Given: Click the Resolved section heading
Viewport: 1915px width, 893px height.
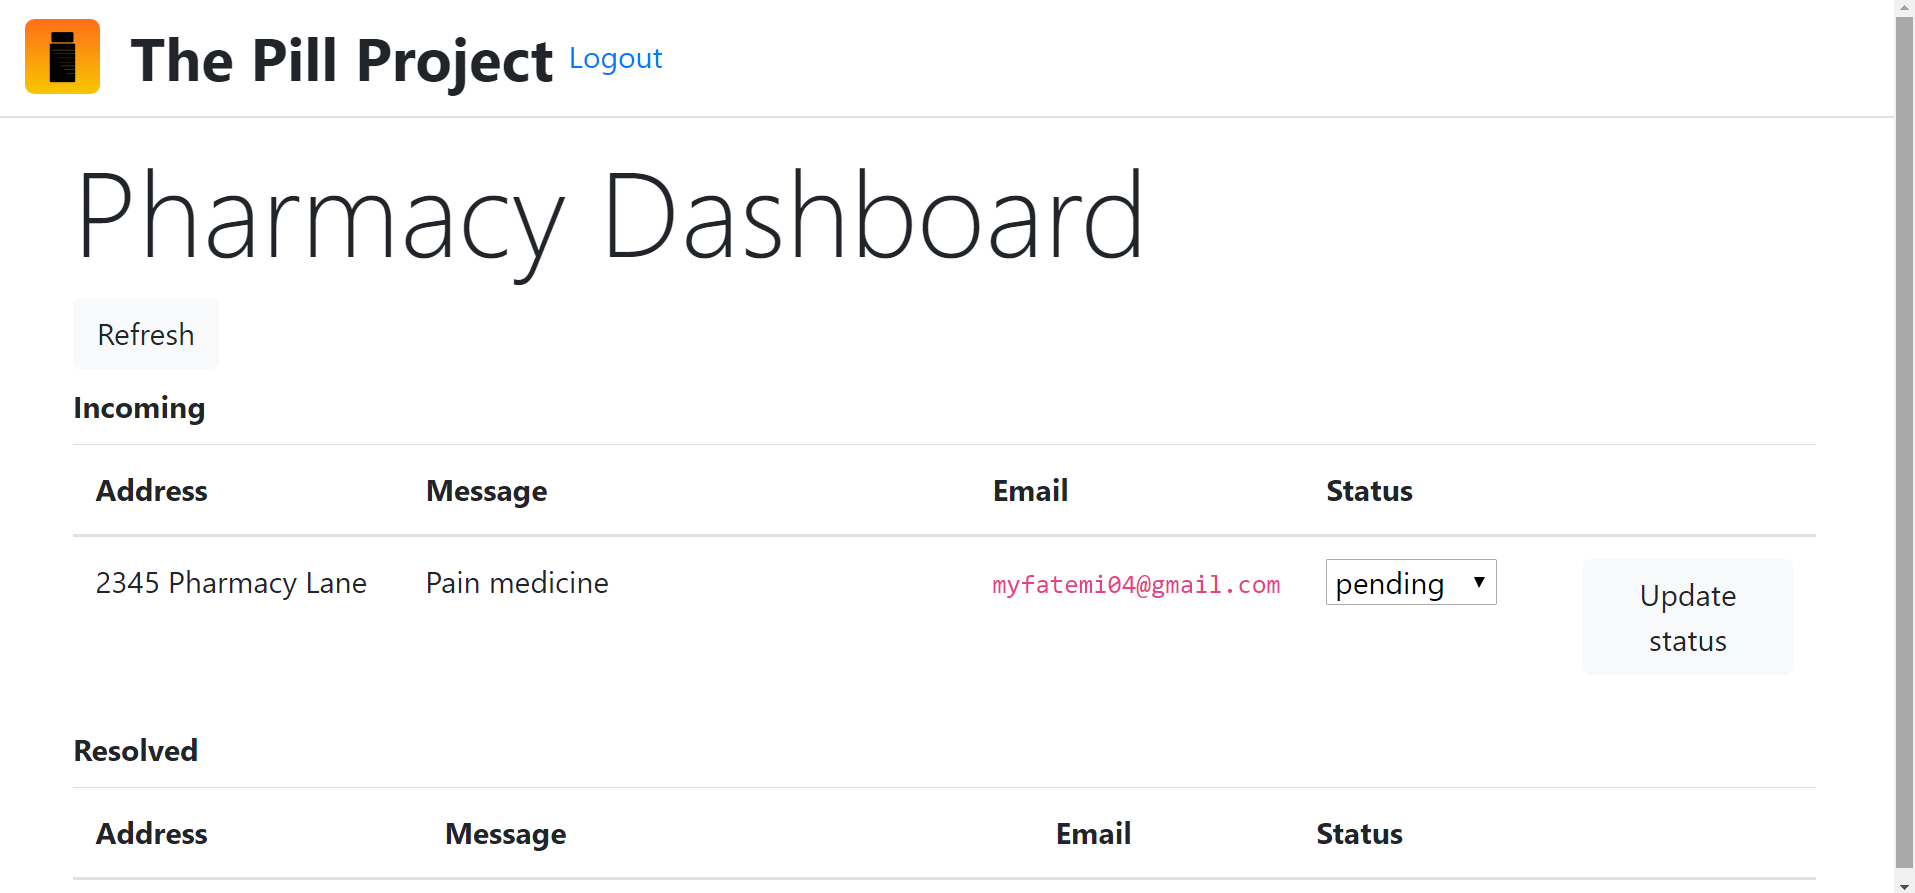Looking at the screenshot, I should click(136, 751).
